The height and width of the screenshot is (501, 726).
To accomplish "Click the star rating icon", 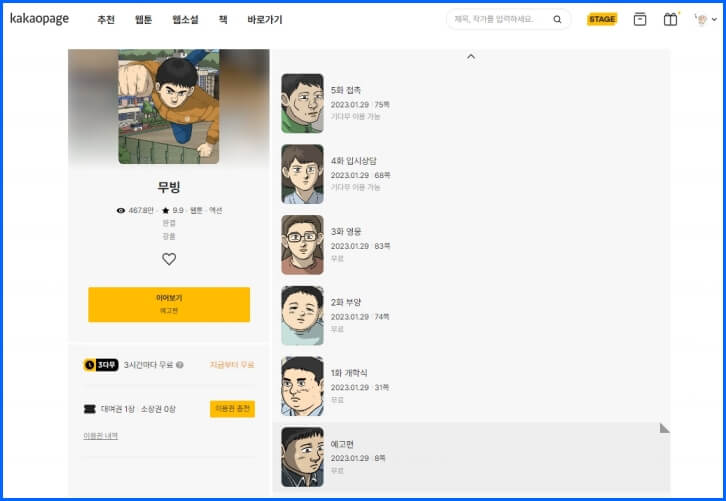I will [x=166, y=210].
